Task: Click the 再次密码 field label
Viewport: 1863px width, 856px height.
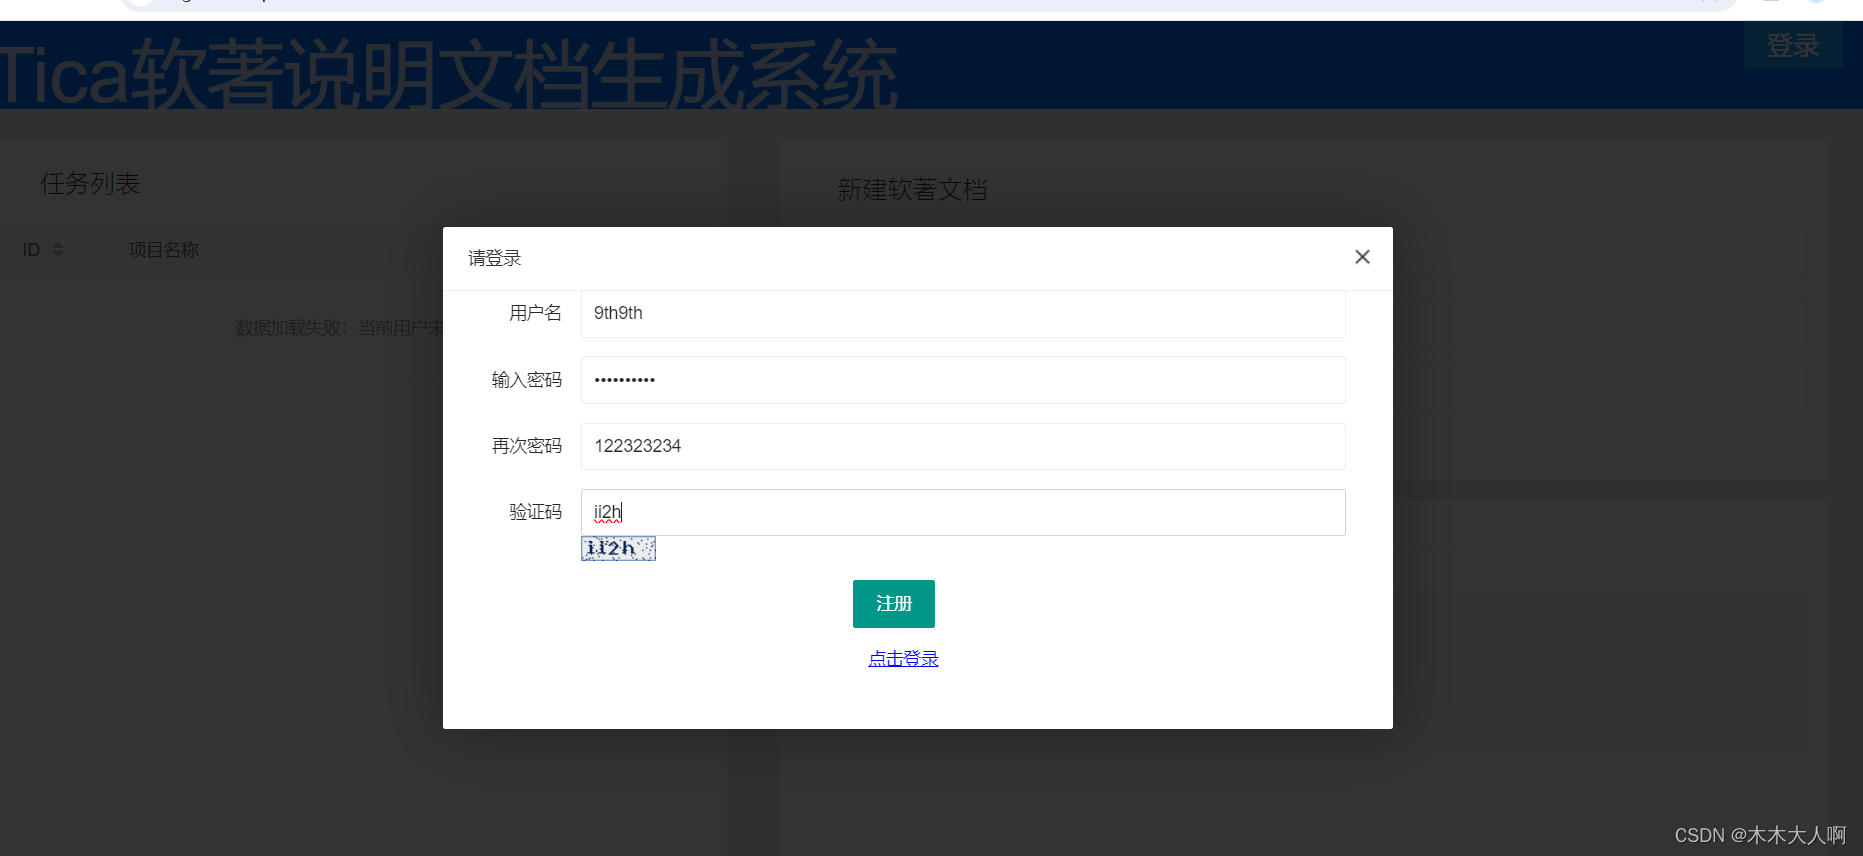Action: [526, 446]
